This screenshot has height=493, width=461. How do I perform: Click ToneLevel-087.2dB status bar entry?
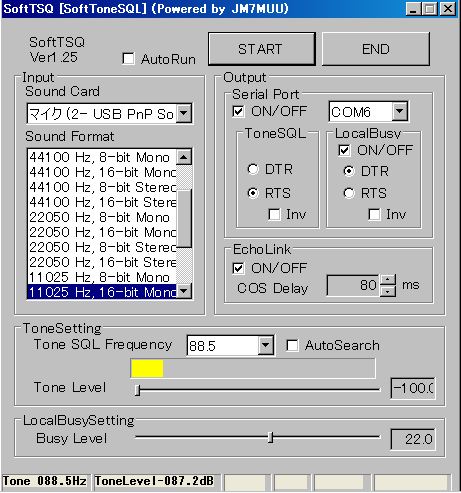[x=156, y=481]
